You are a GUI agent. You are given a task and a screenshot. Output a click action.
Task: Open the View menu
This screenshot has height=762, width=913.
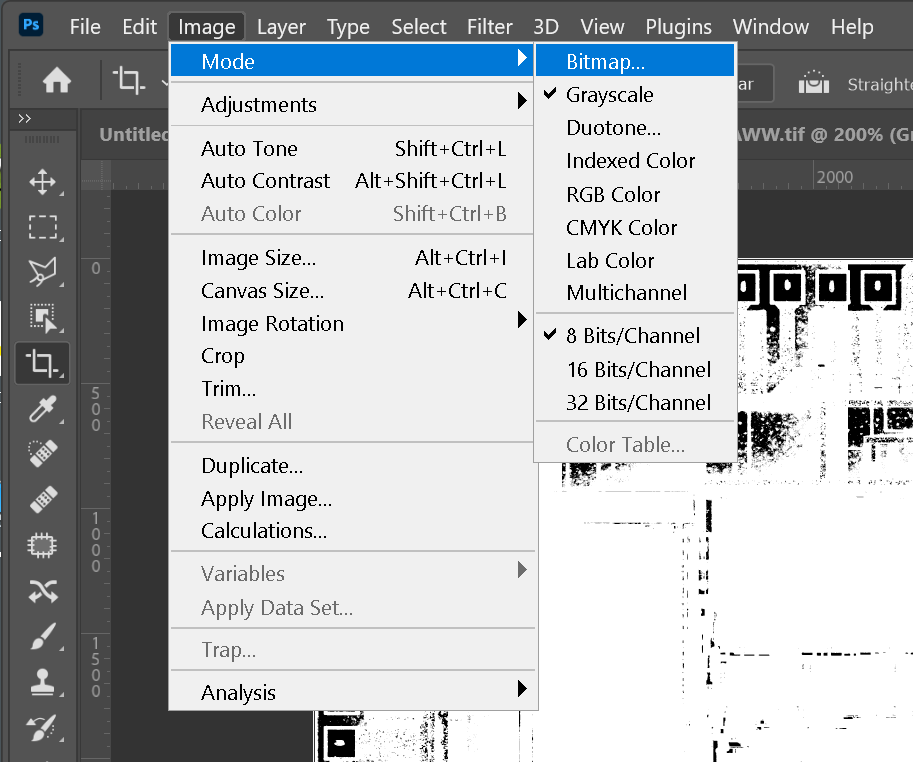pos(602,27)
